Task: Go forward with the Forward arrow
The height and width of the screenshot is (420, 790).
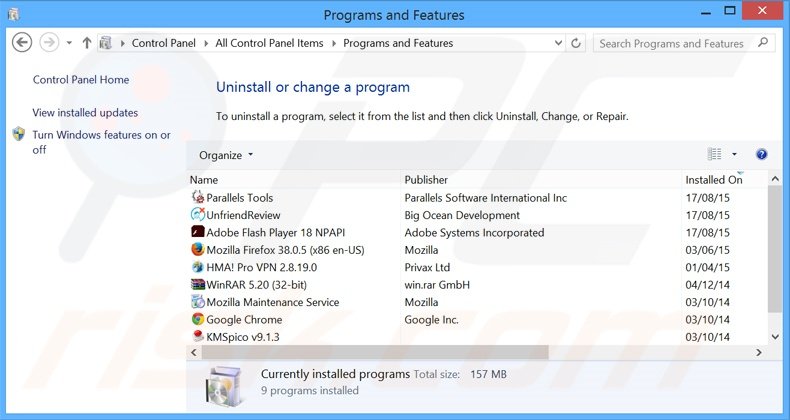Action: point(49,43)
